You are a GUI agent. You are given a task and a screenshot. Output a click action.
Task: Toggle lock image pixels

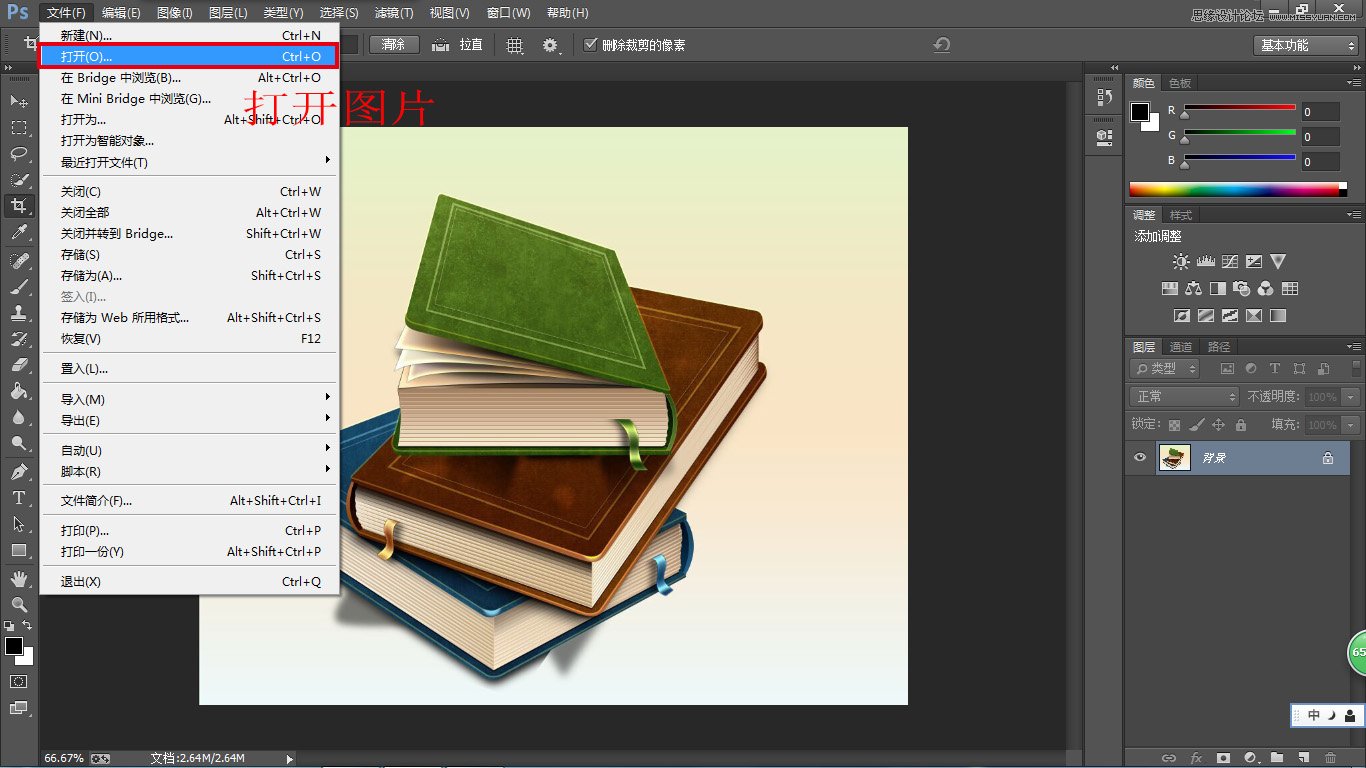tap(1196, 425)
